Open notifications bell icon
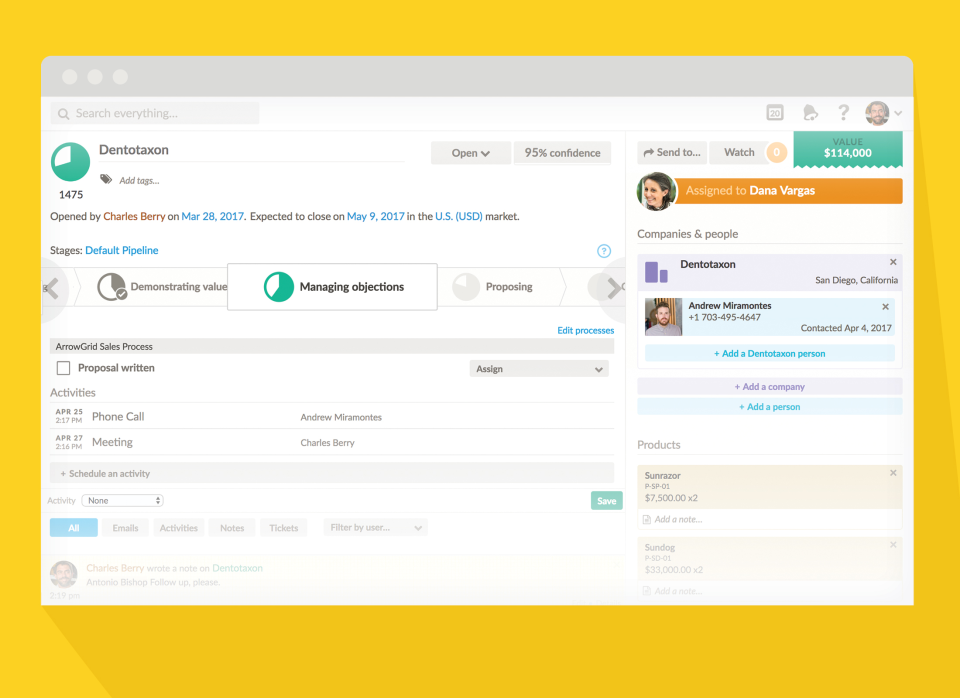 [810, 113]
